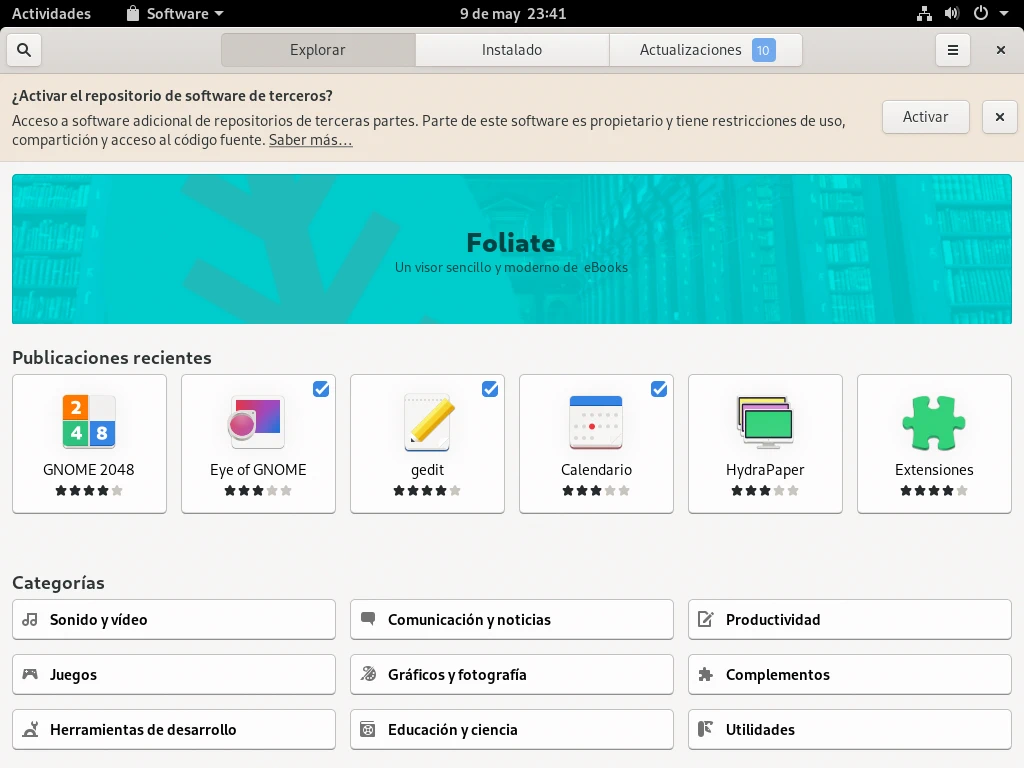Click the installed checkmark on Eye of GNOME
This screenshot has height=768, width=1024.
click(321, 389)
